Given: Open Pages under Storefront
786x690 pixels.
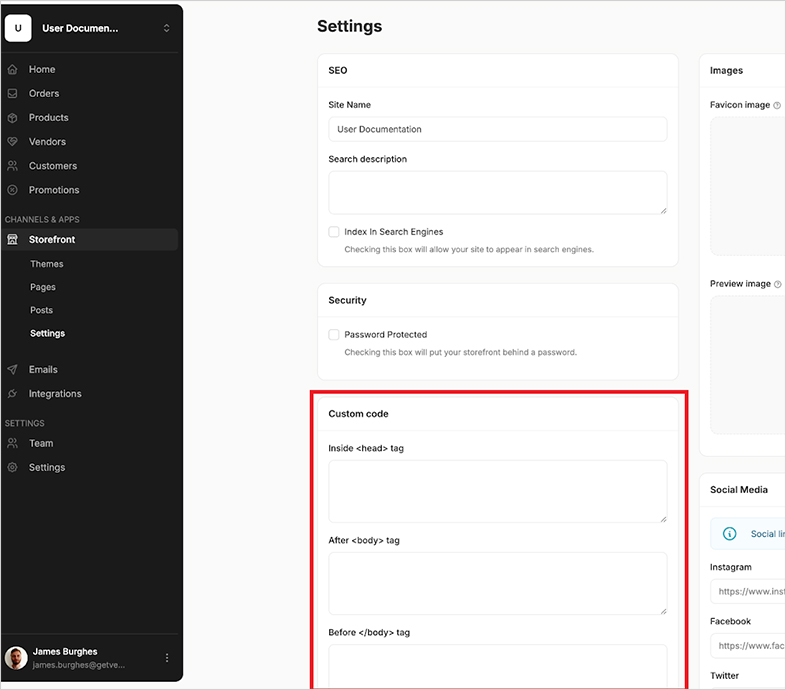Looking at the screenshot, I should (43, 287).
